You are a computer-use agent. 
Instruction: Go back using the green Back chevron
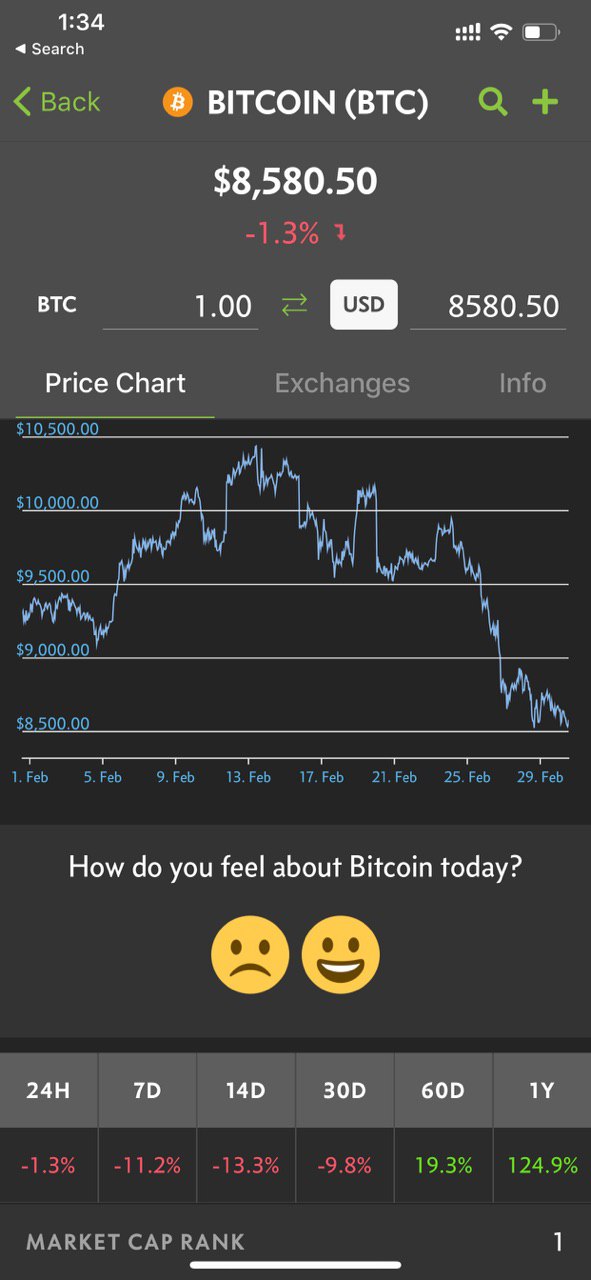[x=57, y=102]
